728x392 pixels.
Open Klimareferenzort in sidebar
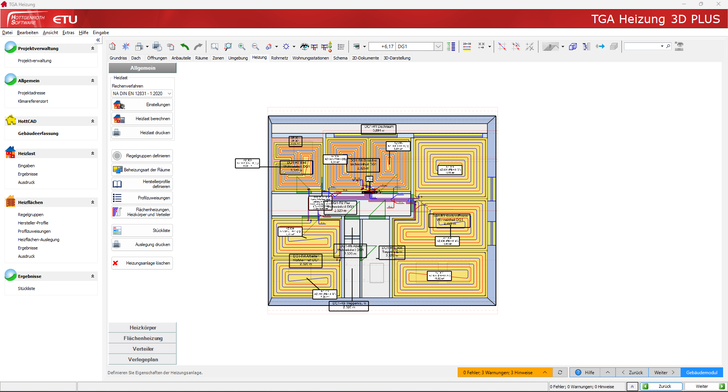point(33,101)
